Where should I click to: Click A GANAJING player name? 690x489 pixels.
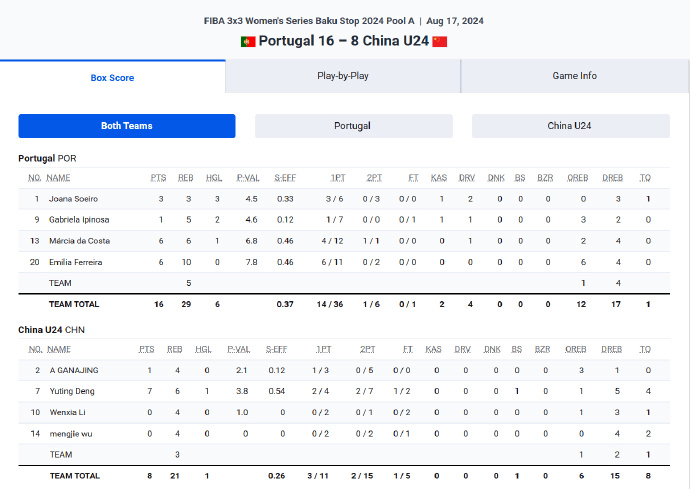74,370
